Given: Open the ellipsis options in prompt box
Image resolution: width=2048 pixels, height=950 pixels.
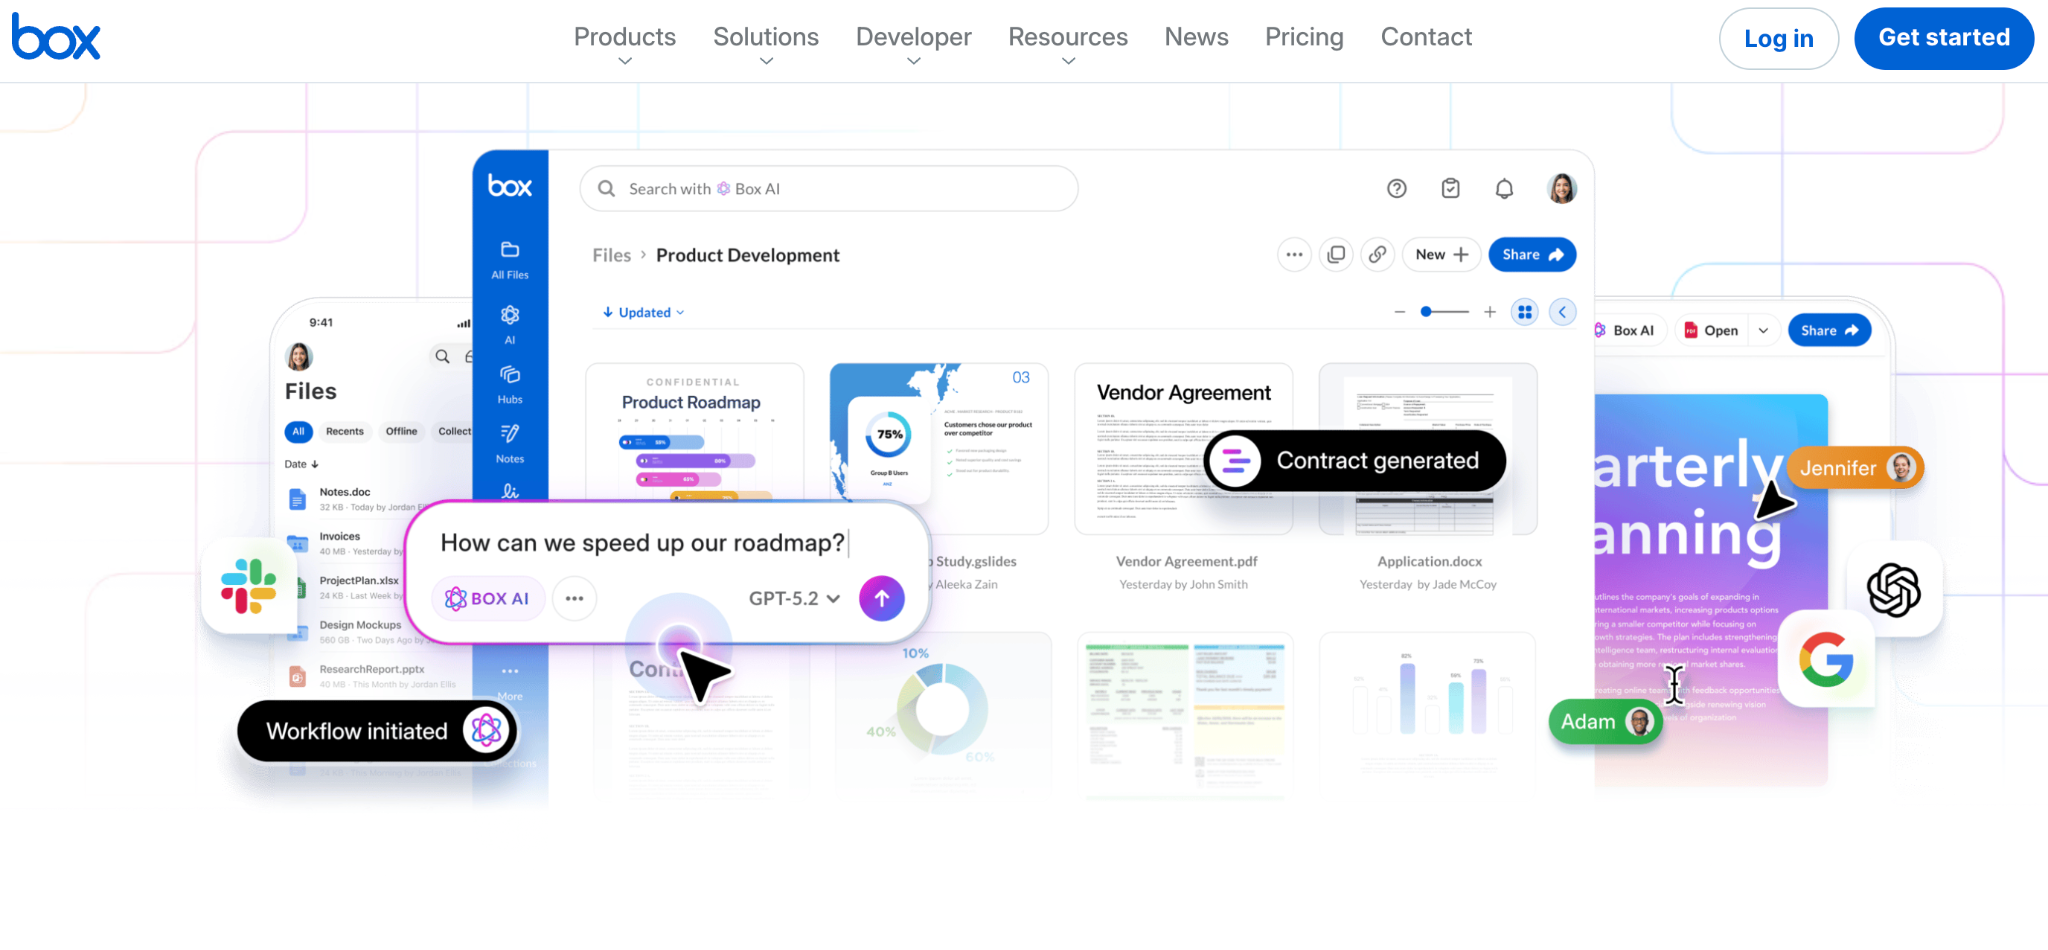Looking at the screenshot, I should [x=574, y=598].
